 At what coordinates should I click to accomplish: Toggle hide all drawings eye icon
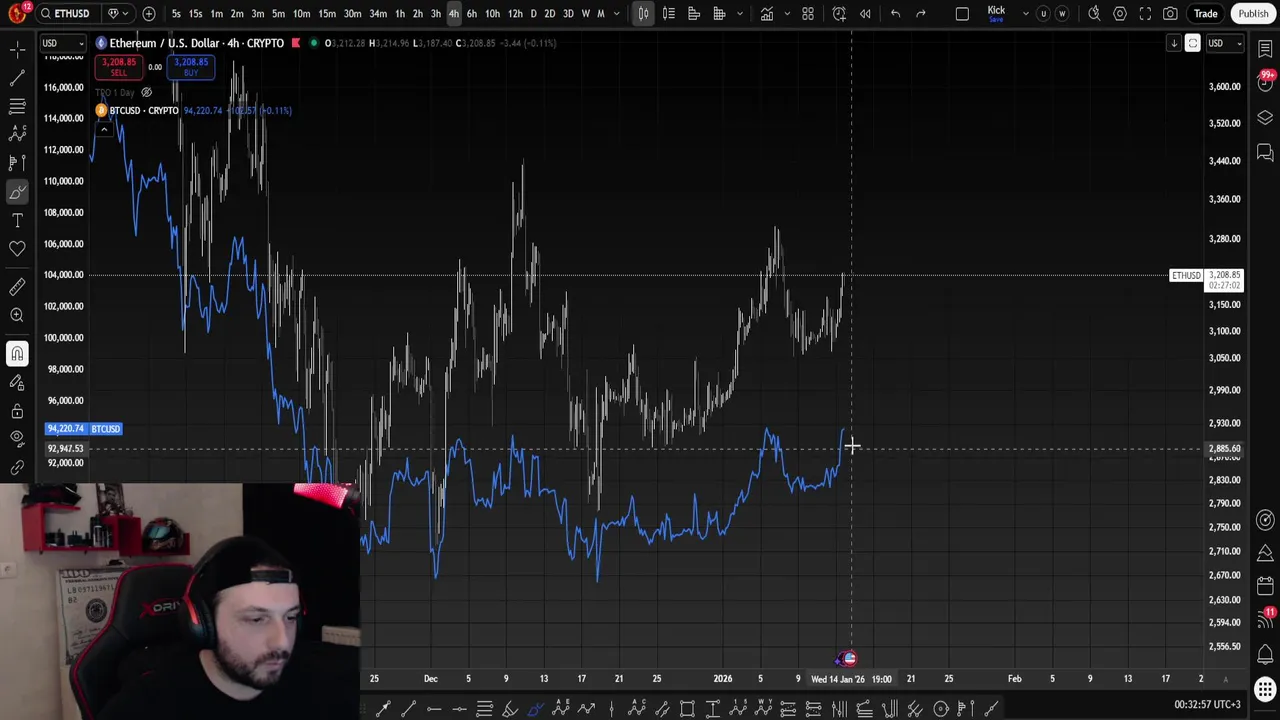click(x=17, y=438)
